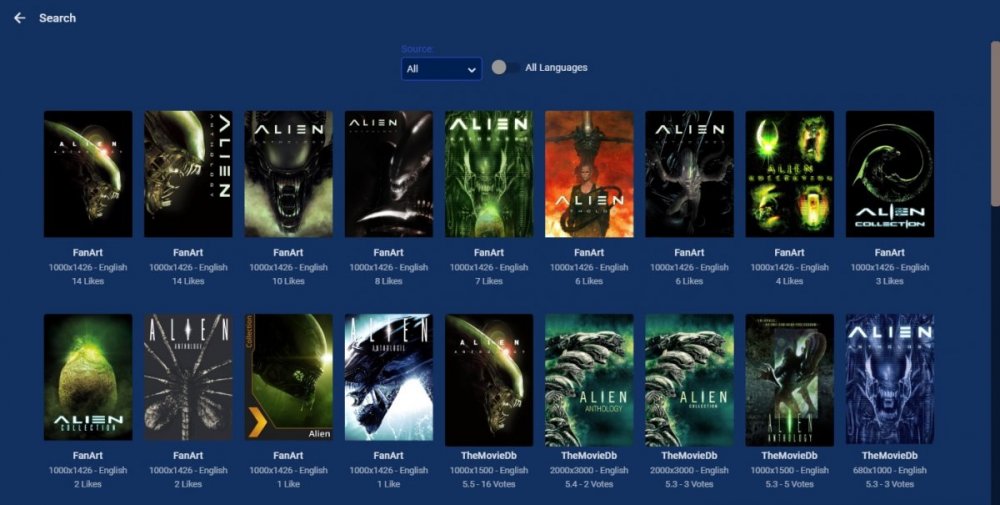Click the All Languages label text
This screenshot has height=505, width=1000.
pos(556,68)
